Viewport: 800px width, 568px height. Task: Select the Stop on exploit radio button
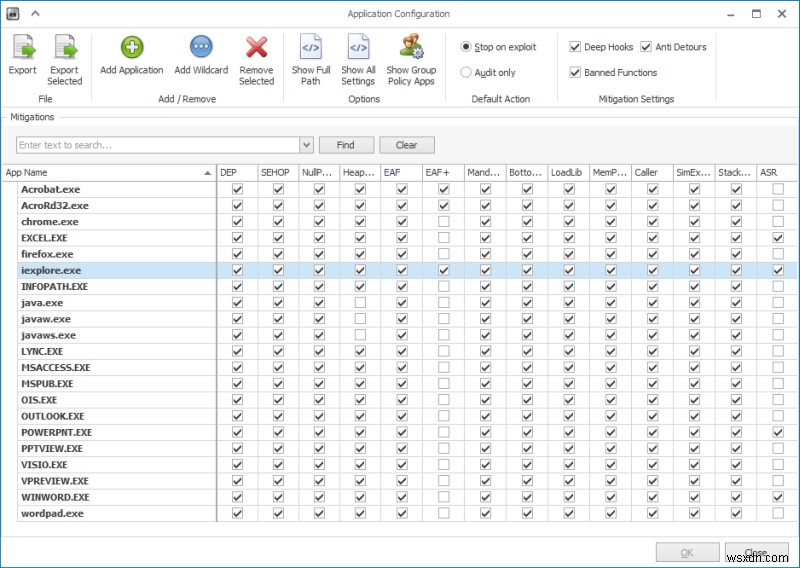pos(467,47)
